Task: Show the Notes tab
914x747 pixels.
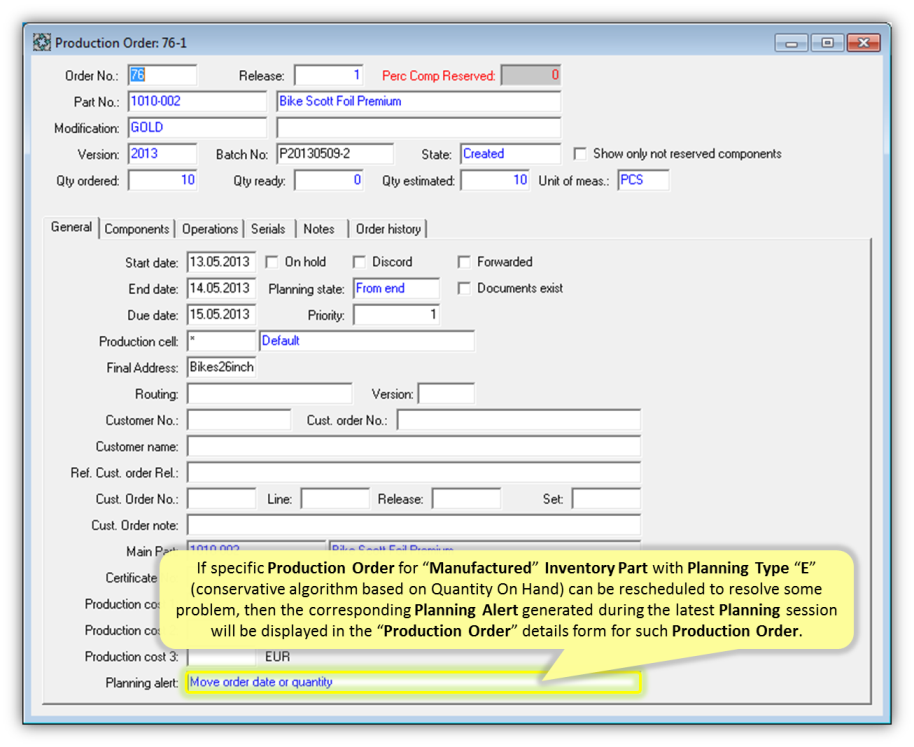Action: (x=319, y=229)
